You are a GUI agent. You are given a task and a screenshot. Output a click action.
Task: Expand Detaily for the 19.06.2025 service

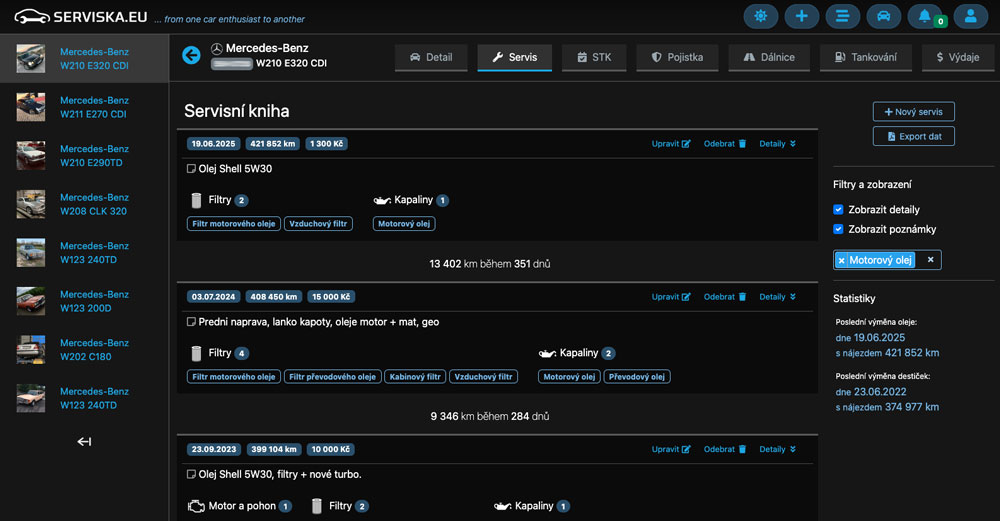click(777, 144)
